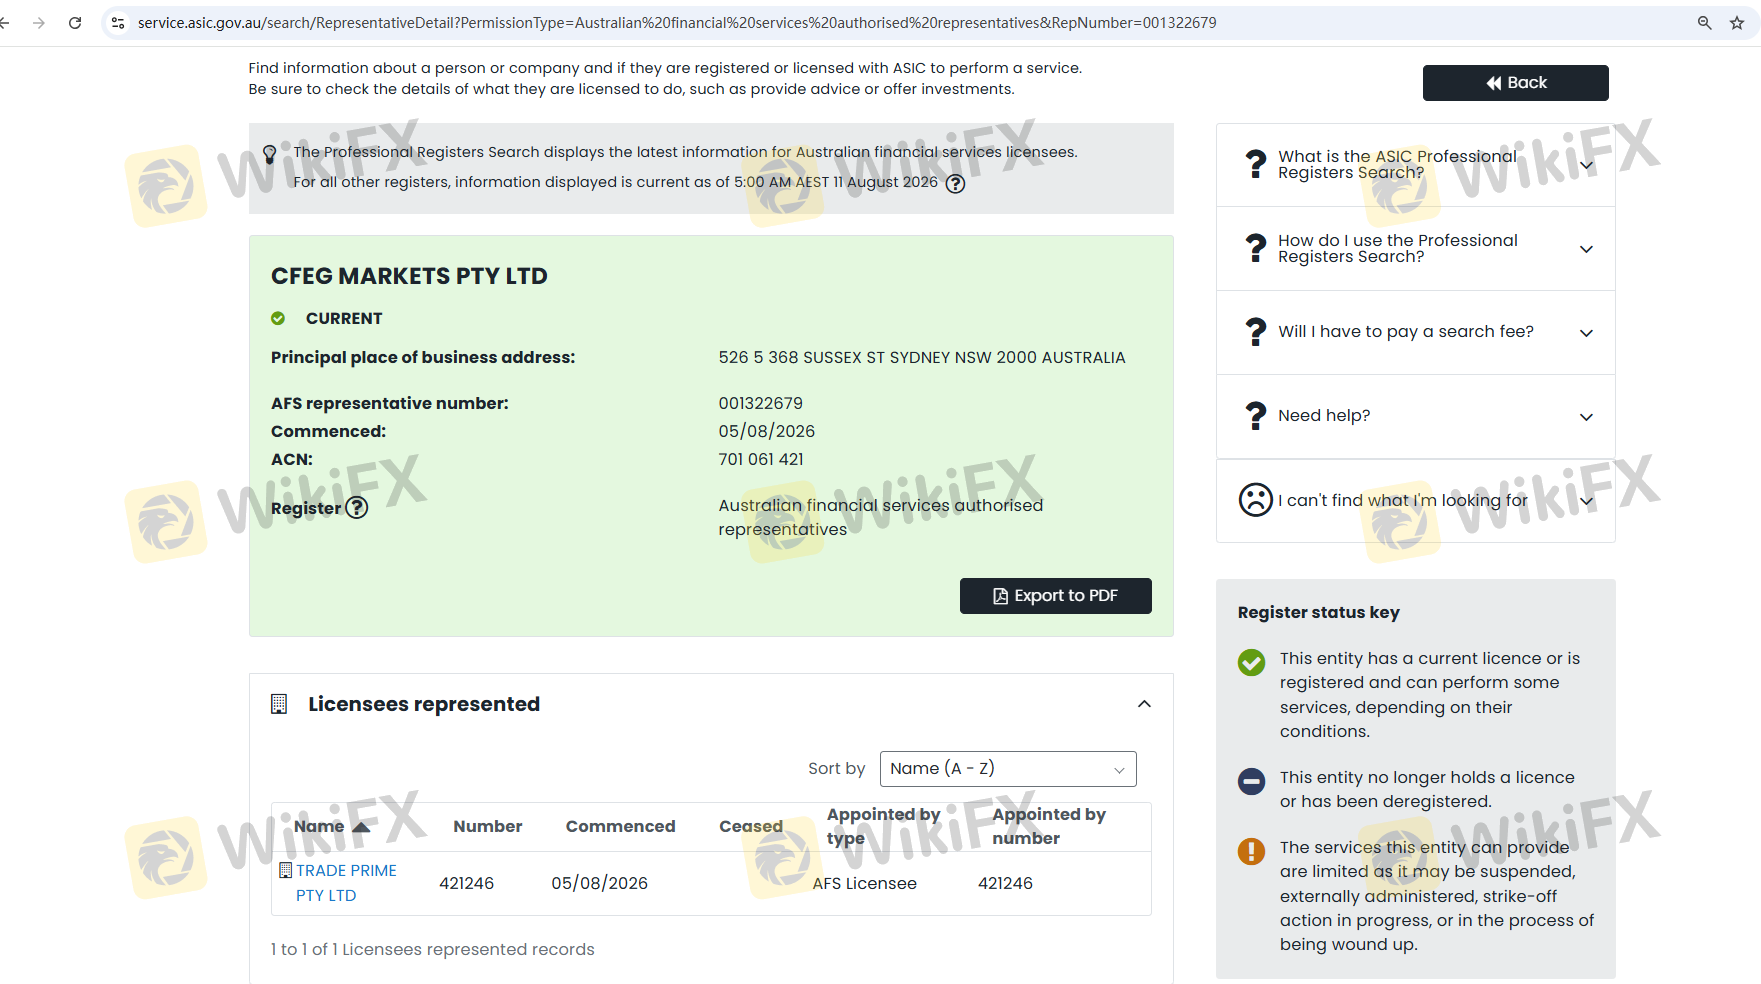Sort the table by the Name column arrow

pyautogui.click(x=361, y=827)
